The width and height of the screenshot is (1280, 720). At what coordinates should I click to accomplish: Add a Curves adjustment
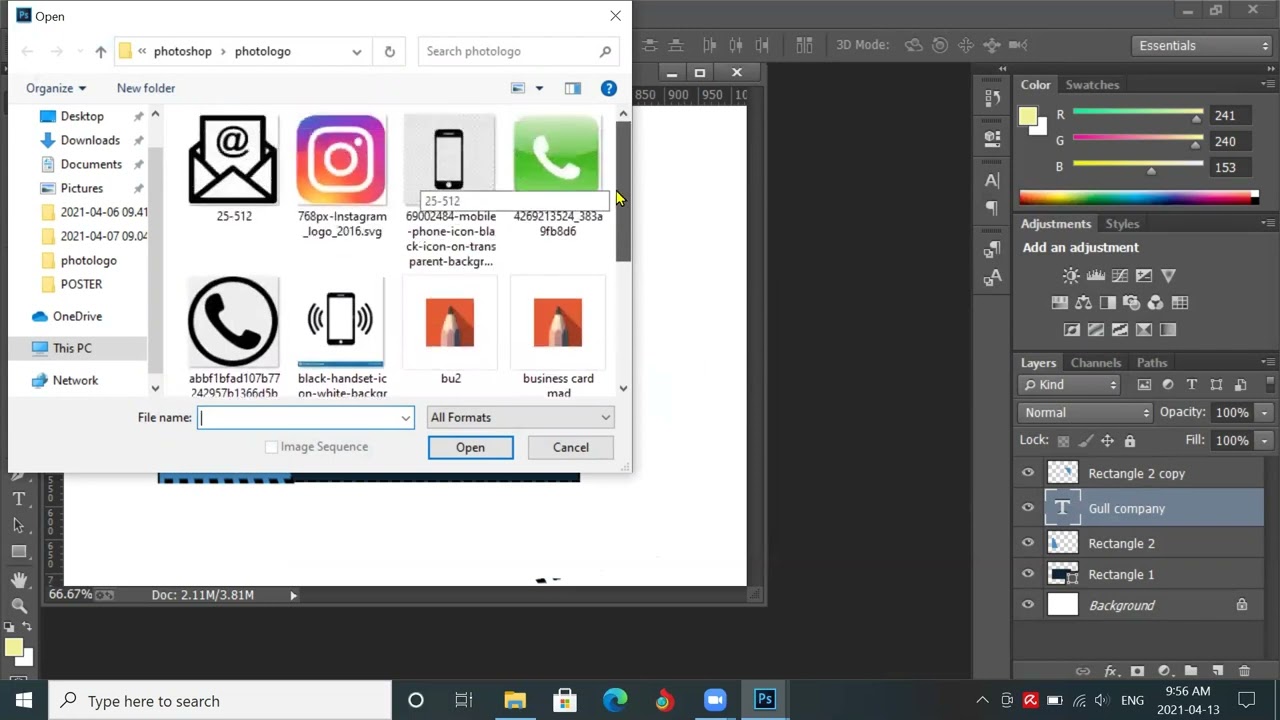coord(1120,276)
